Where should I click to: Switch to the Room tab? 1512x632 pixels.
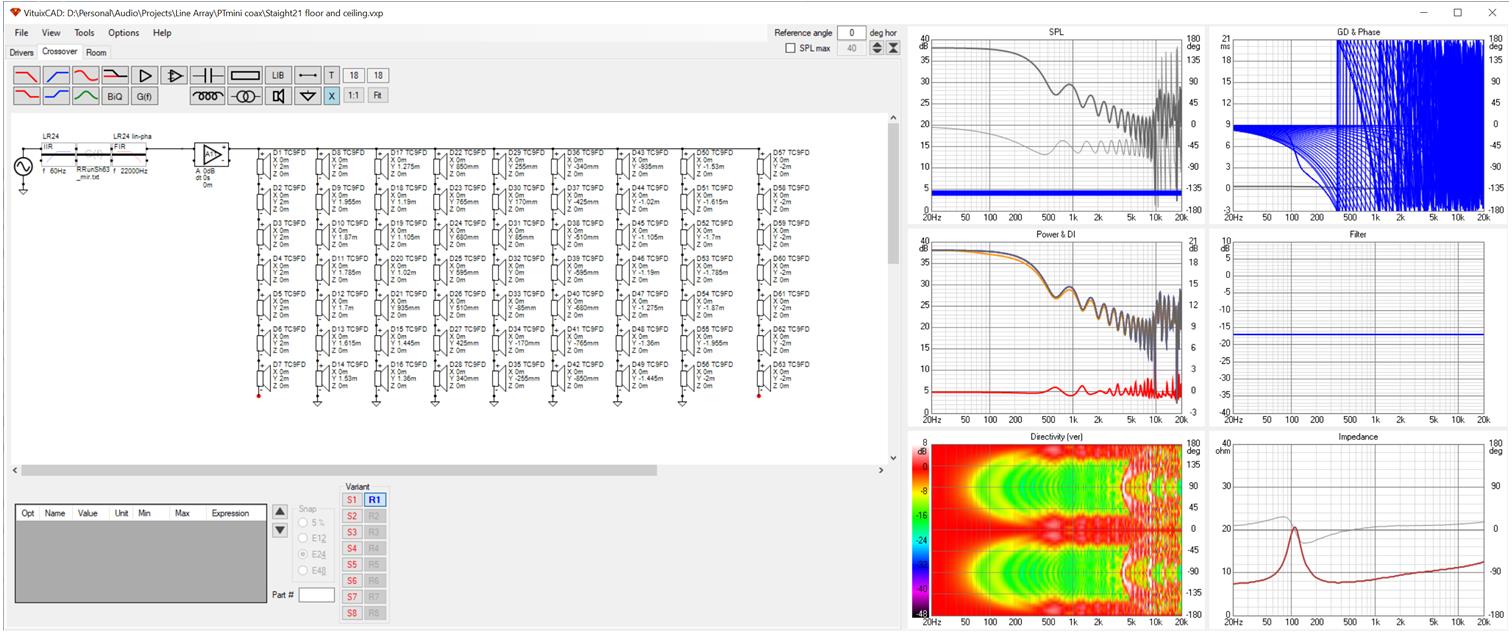(x=96, y=52)
